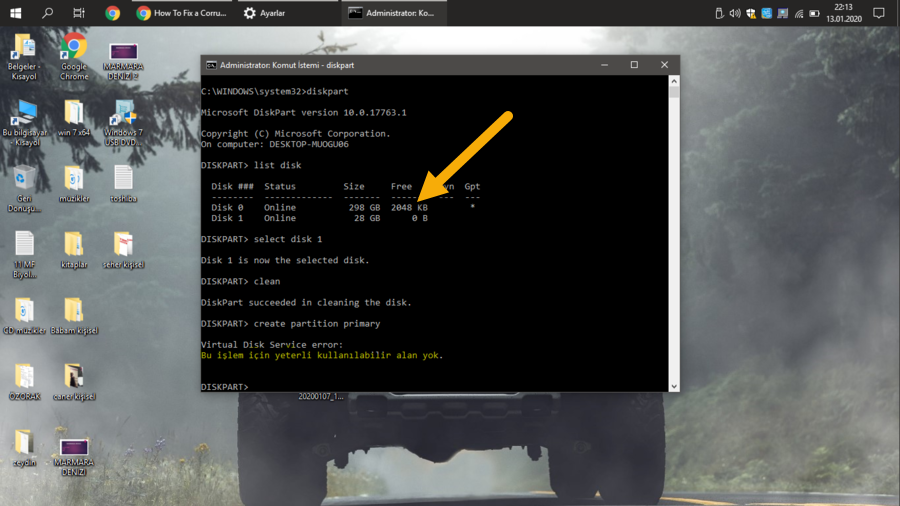Click the blue app tray icon beside the security shield
The height and width of the screenshot is (506, 900).
coord(766,13)
